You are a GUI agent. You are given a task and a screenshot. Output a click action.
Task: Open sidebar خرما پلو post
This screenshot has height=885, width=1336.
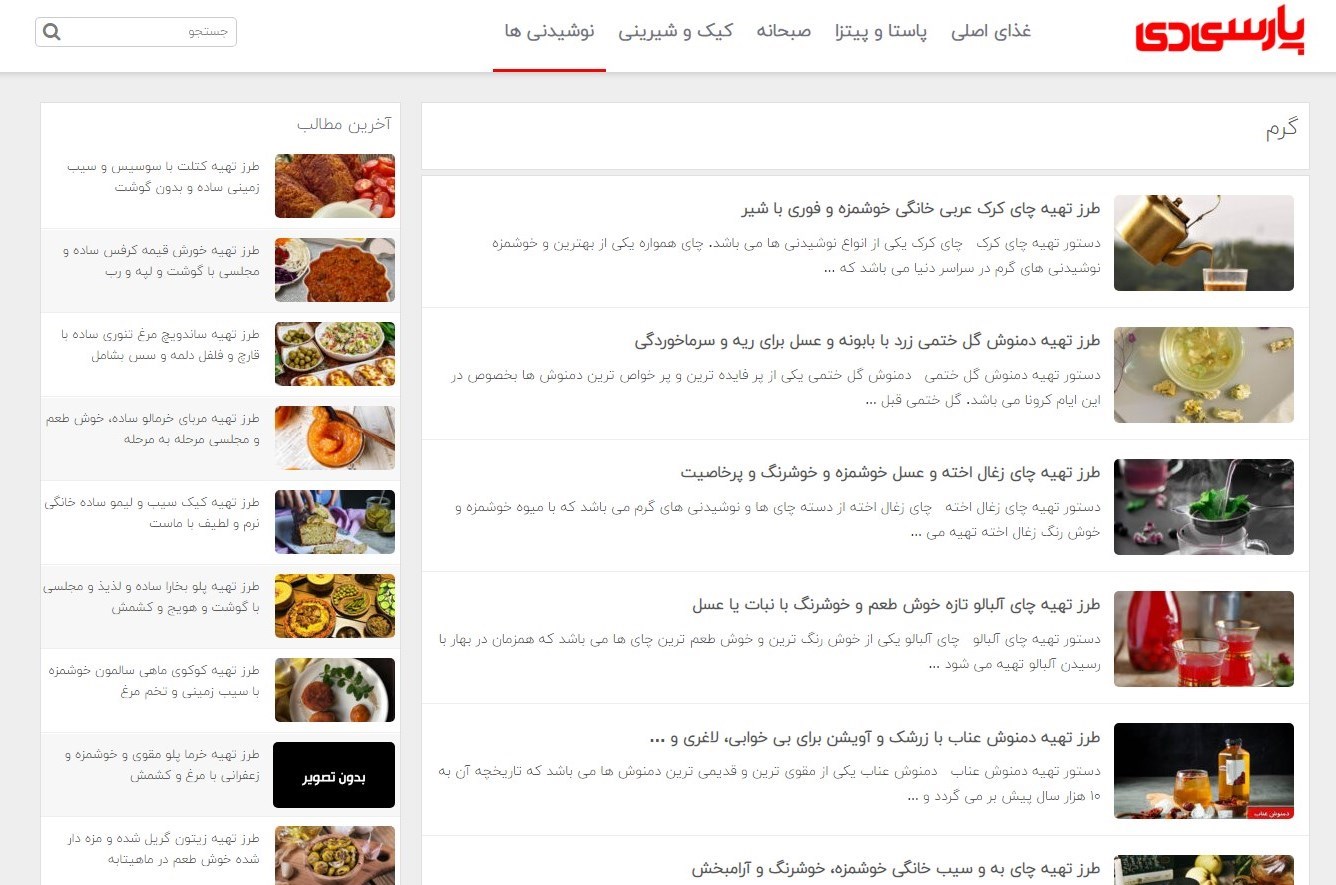[162, 764]
